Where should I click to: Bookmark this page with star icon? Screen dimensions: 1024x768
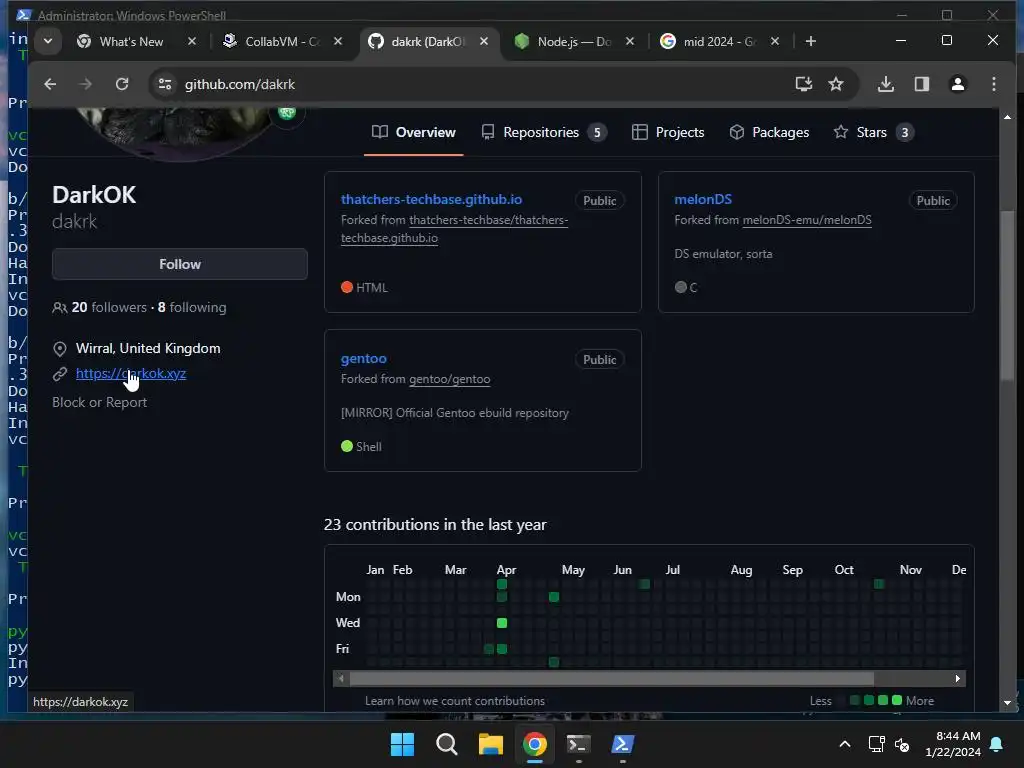(836, 84)
